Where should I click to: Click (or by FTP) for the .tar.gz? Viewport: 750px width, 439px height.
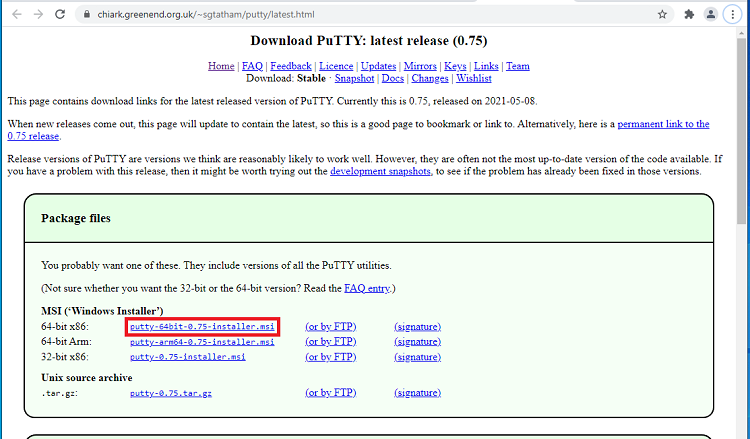[331, 393]
